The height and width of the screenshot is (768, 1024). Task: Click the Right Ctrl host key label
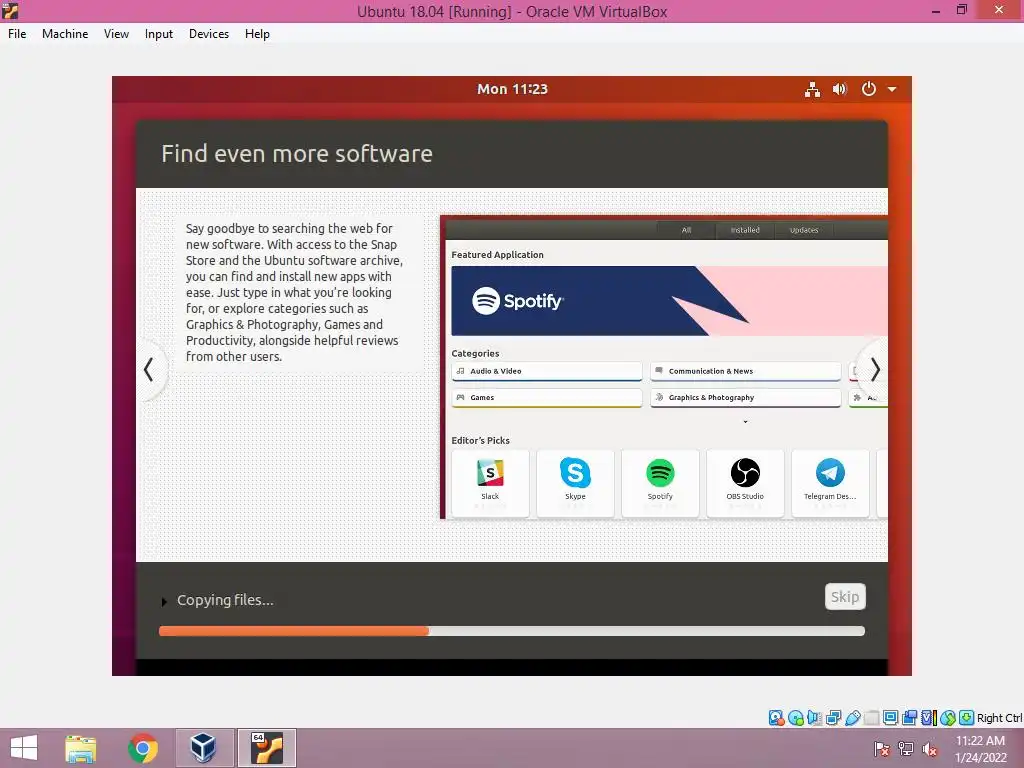pyautogui.click(x=999, y=718)
